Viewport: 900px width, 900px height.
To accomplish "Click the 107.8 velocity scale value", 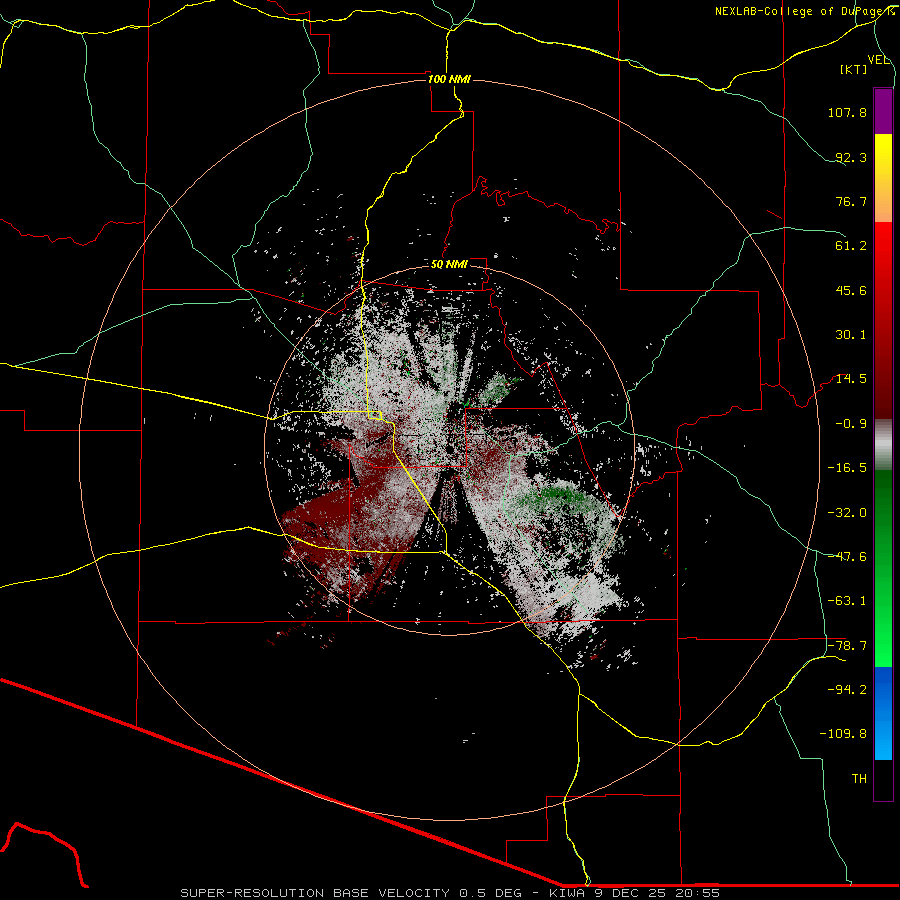I will pos(847,112).
